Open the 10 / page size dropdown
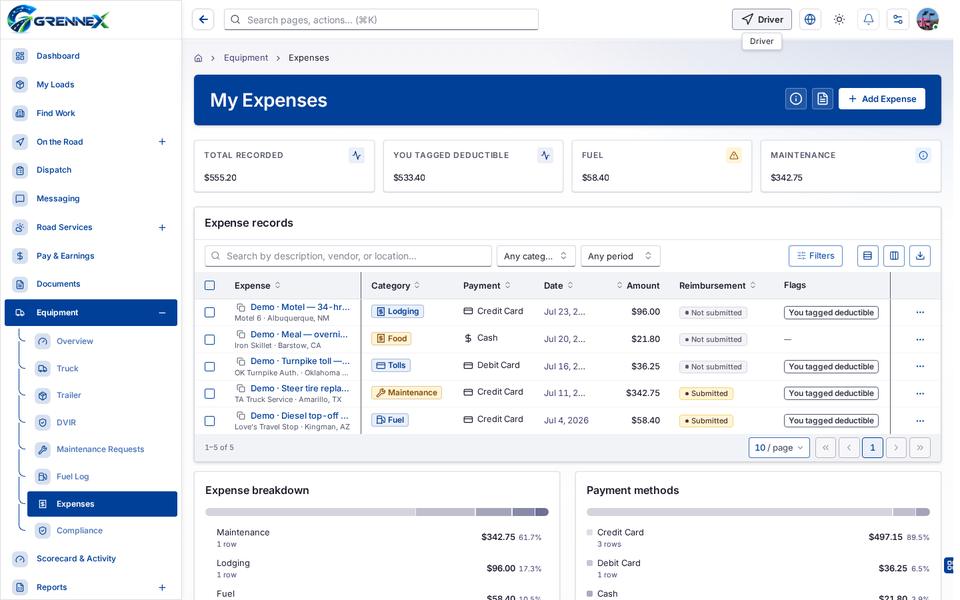 (779, 448)
